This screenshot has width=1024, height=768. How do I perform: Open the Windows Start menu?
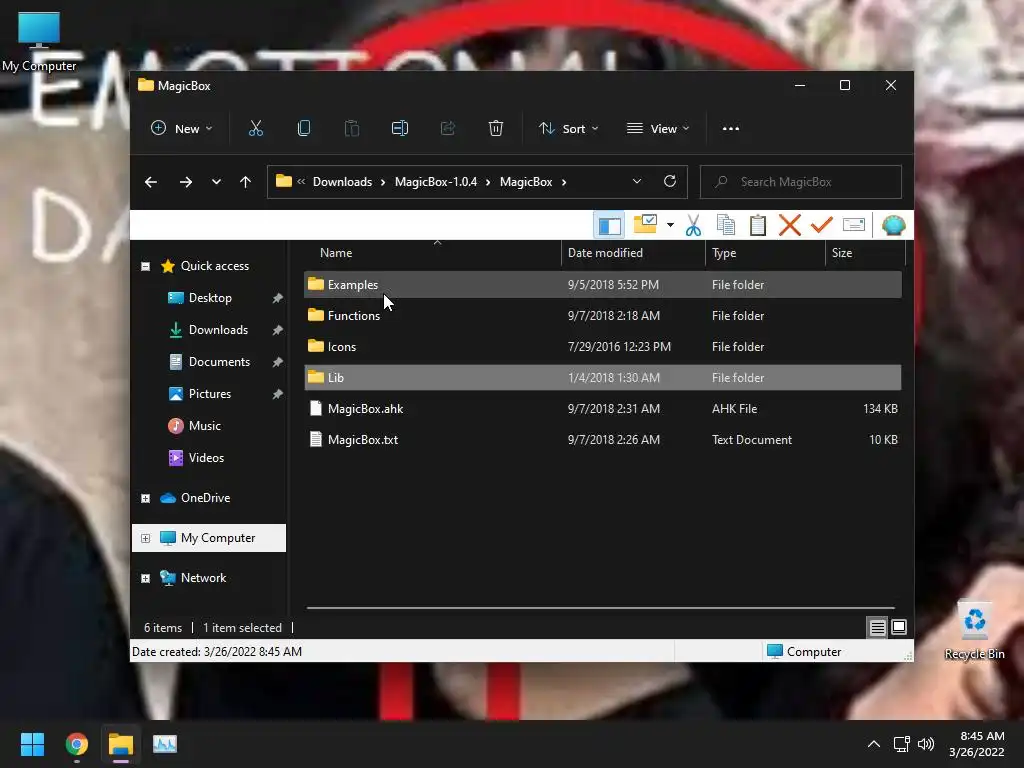[x=32, y=744]
